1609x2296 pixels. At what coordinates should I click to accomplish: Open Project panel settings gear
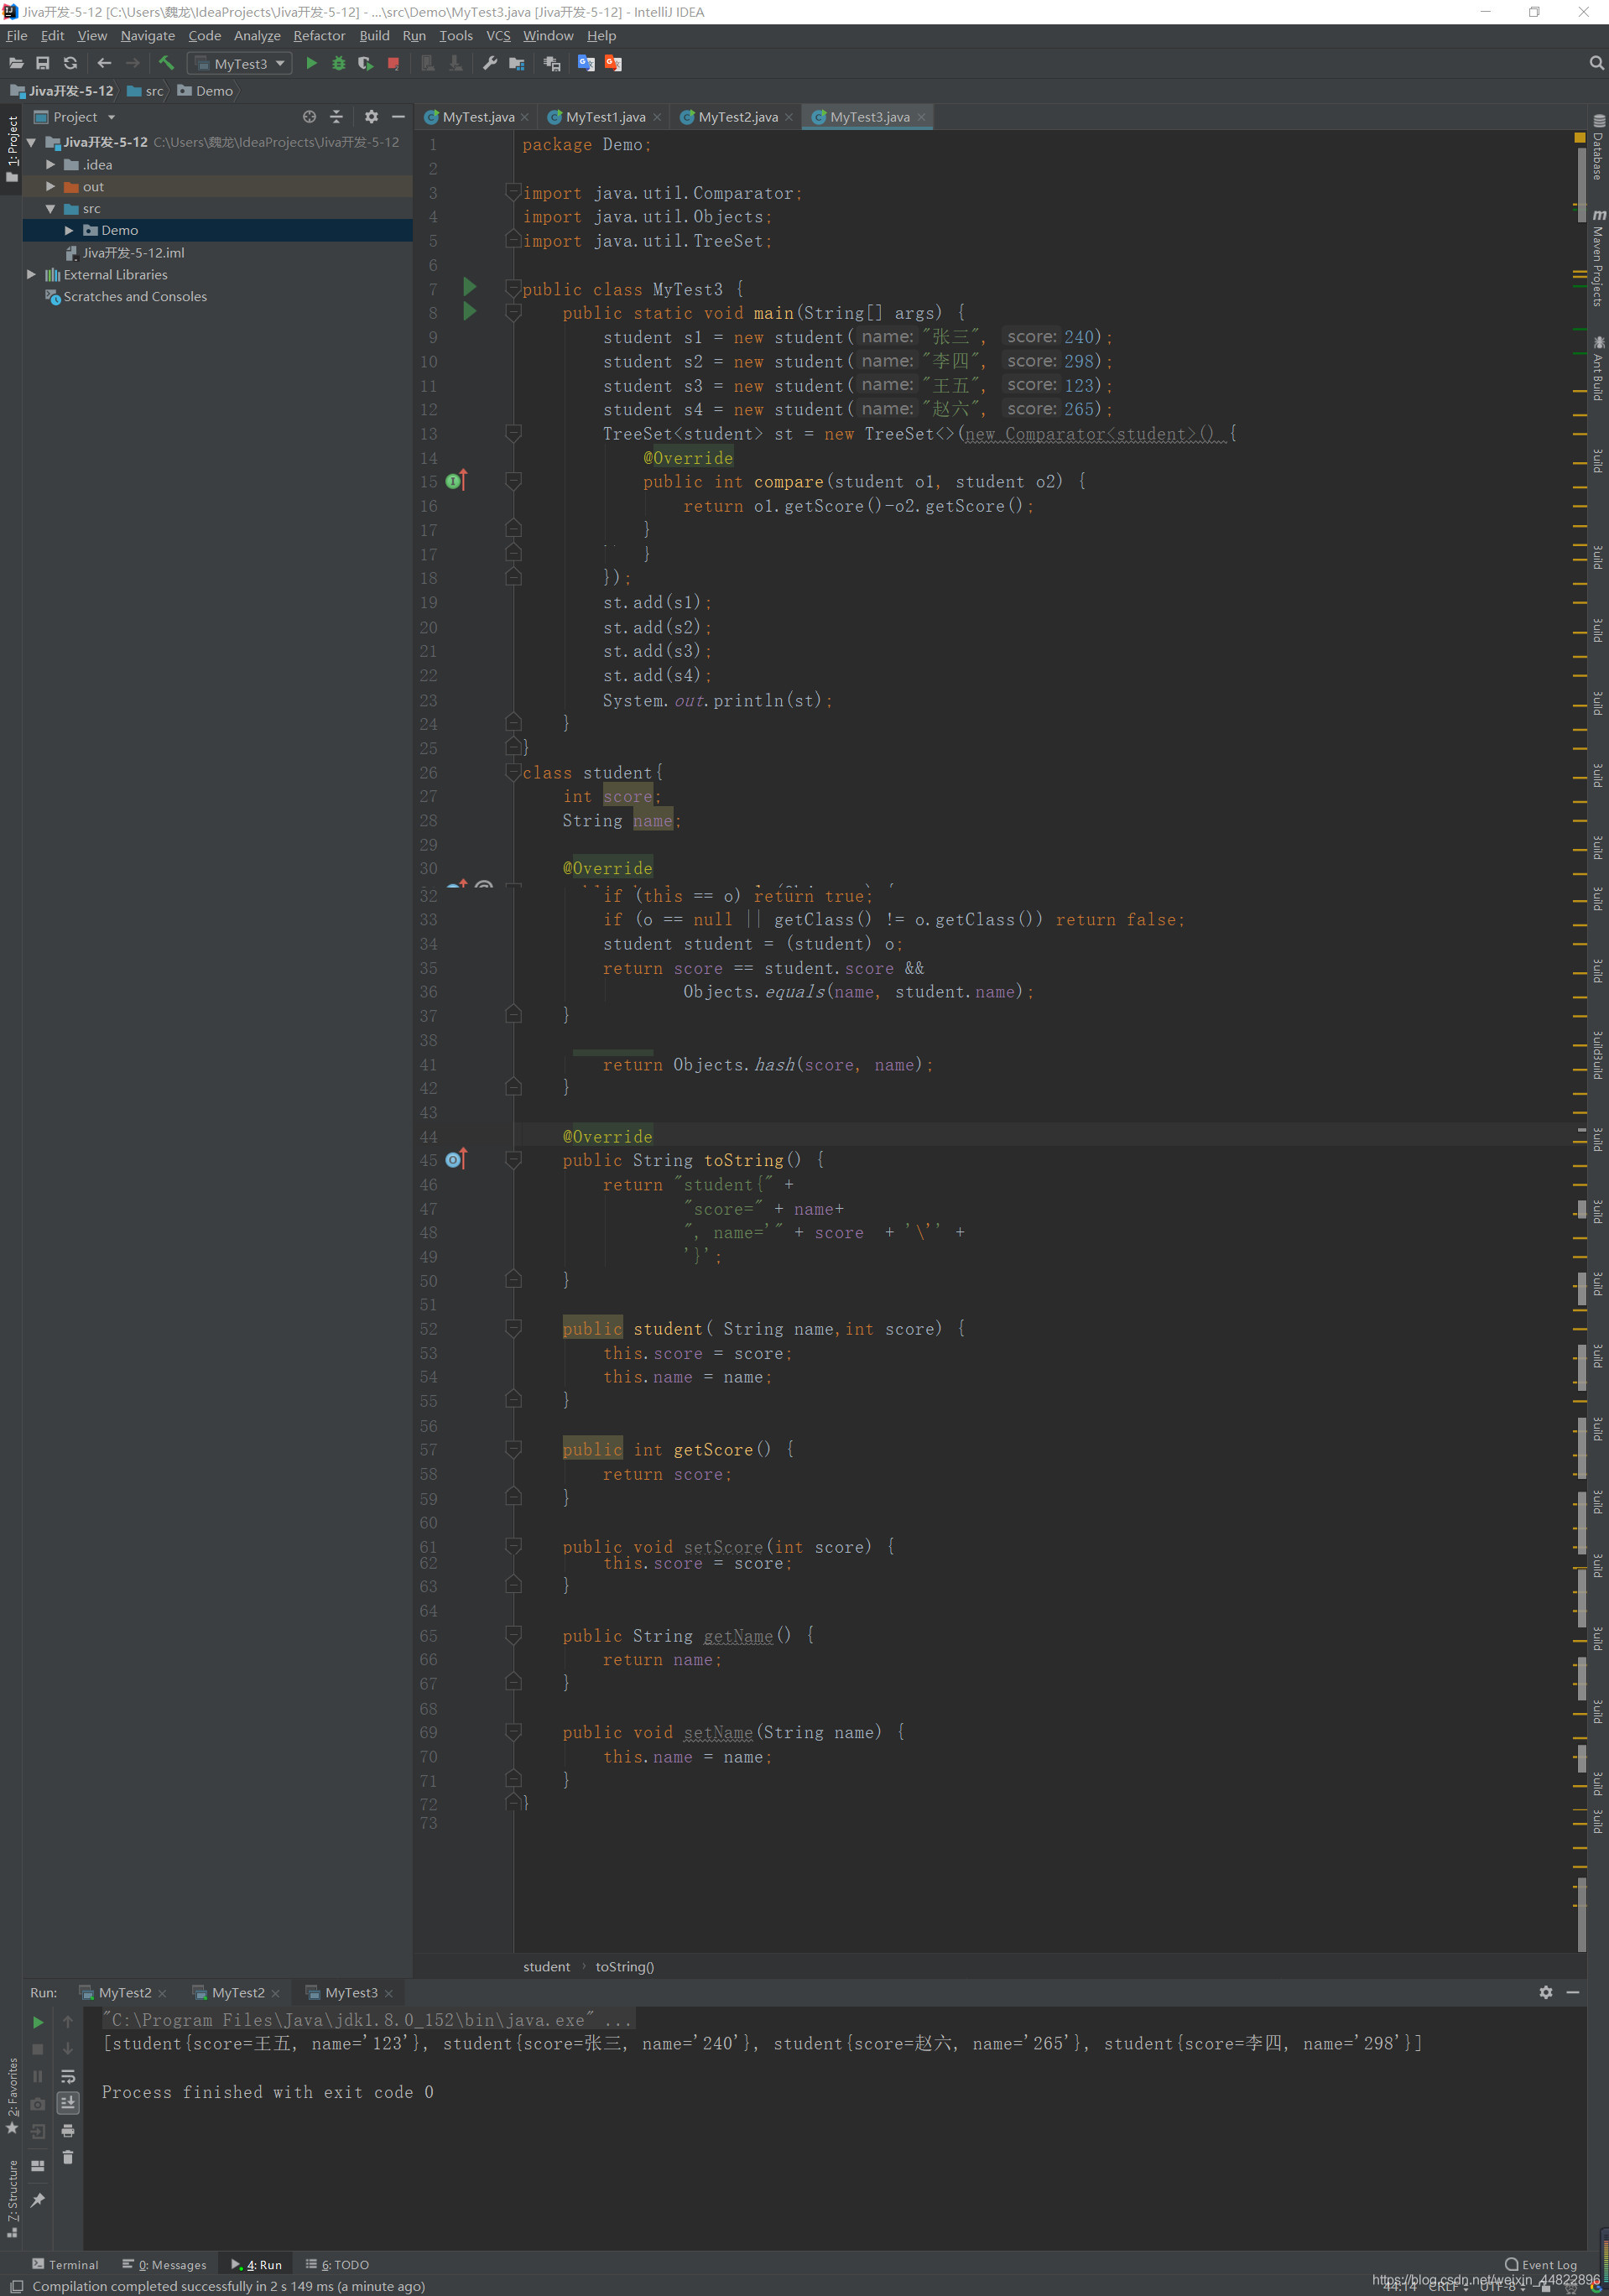371,117
